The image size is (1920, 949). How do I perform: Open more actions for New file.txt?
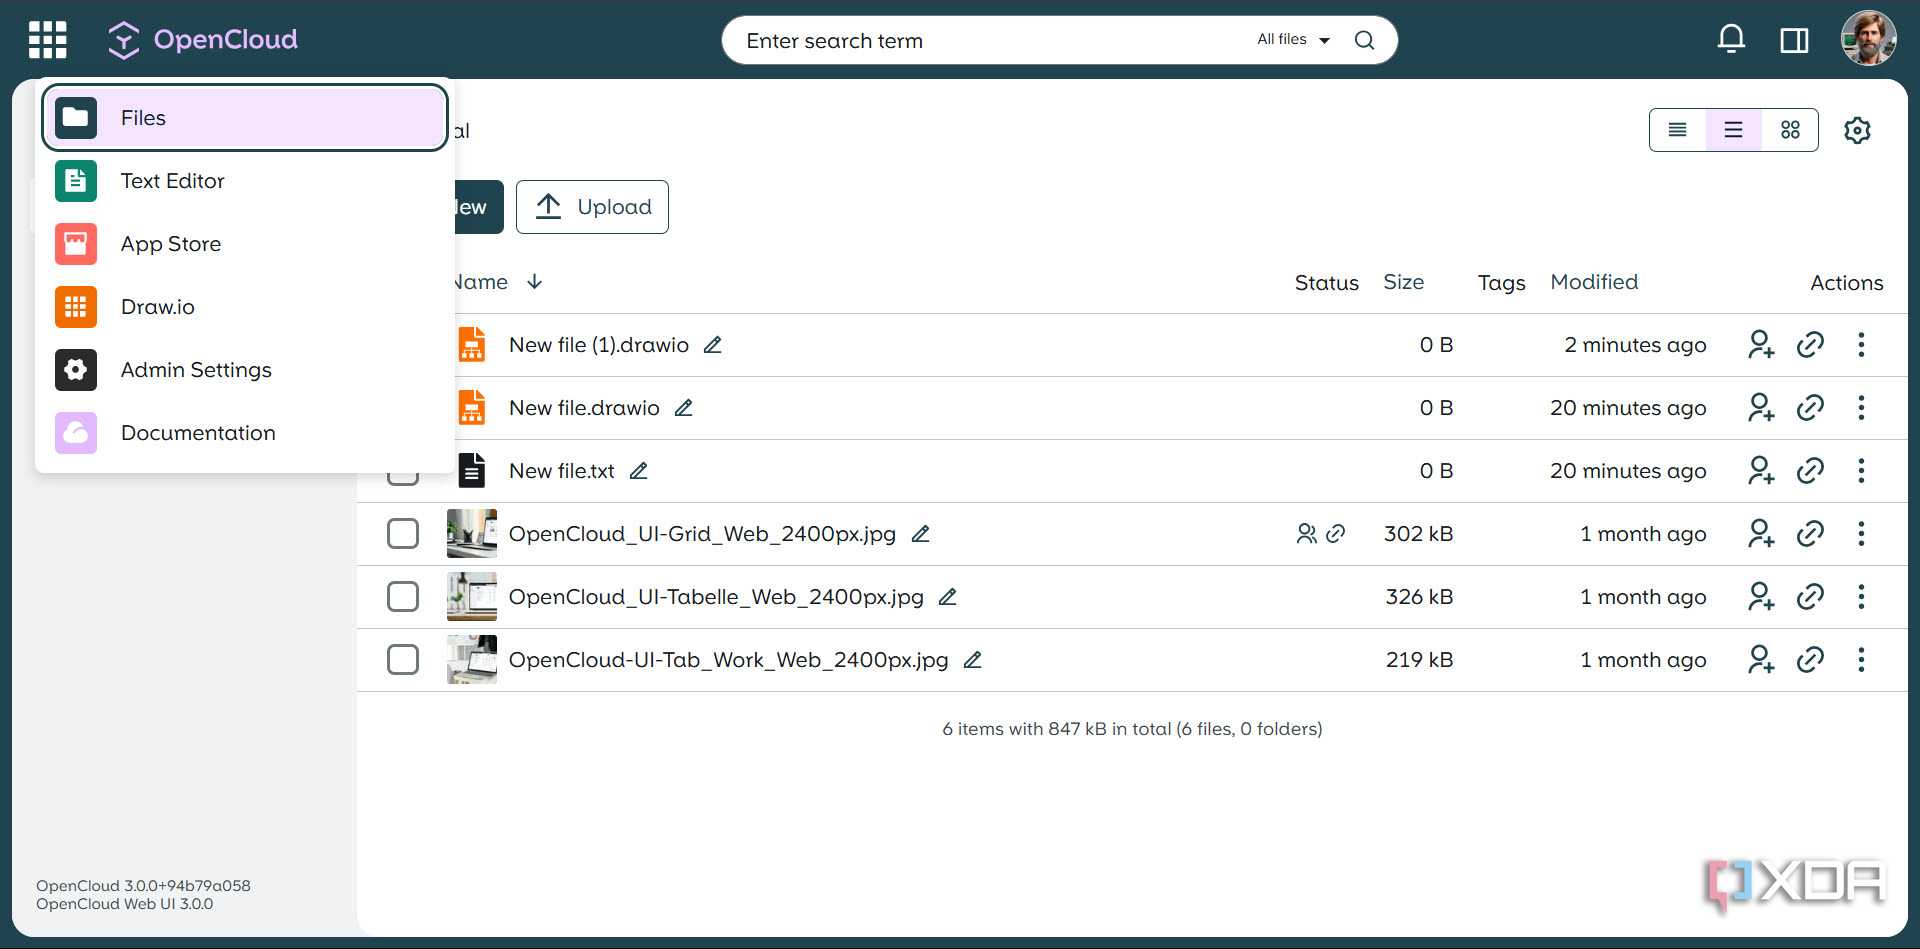click(1861, 470)
